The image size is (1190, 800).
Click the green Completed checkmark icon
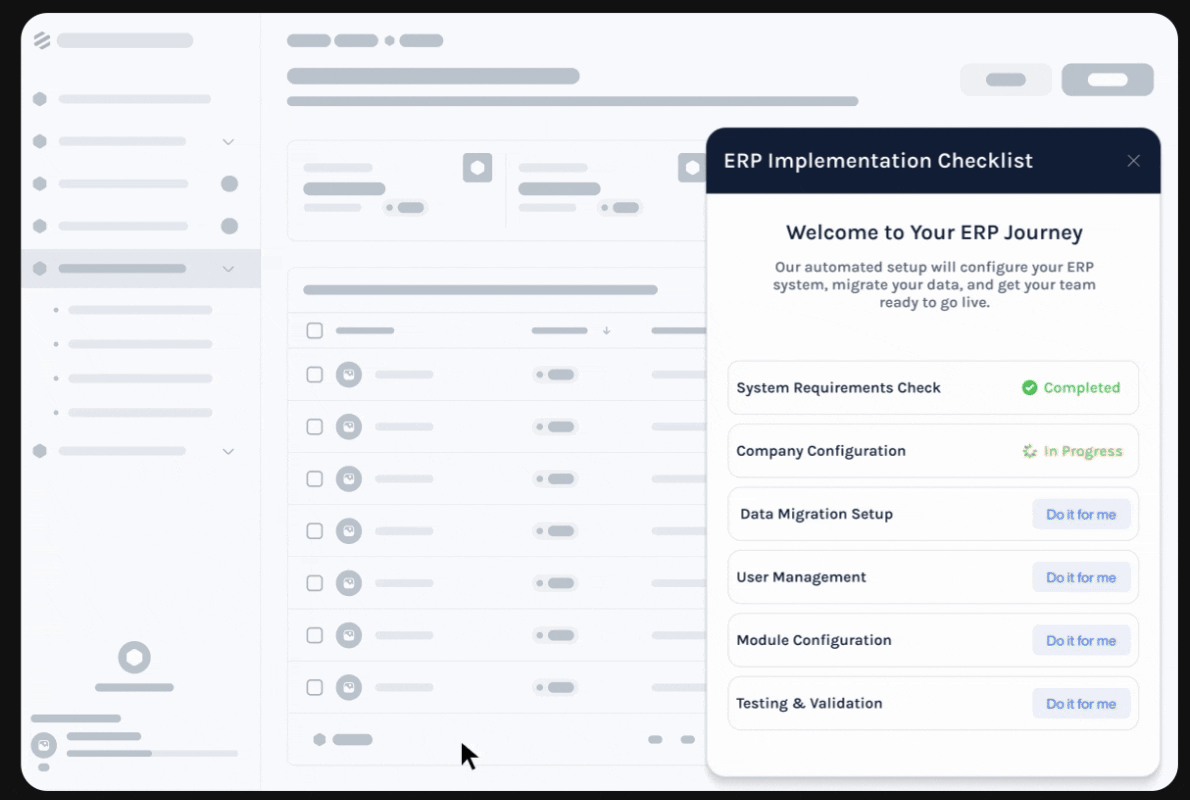[1029, 388]
